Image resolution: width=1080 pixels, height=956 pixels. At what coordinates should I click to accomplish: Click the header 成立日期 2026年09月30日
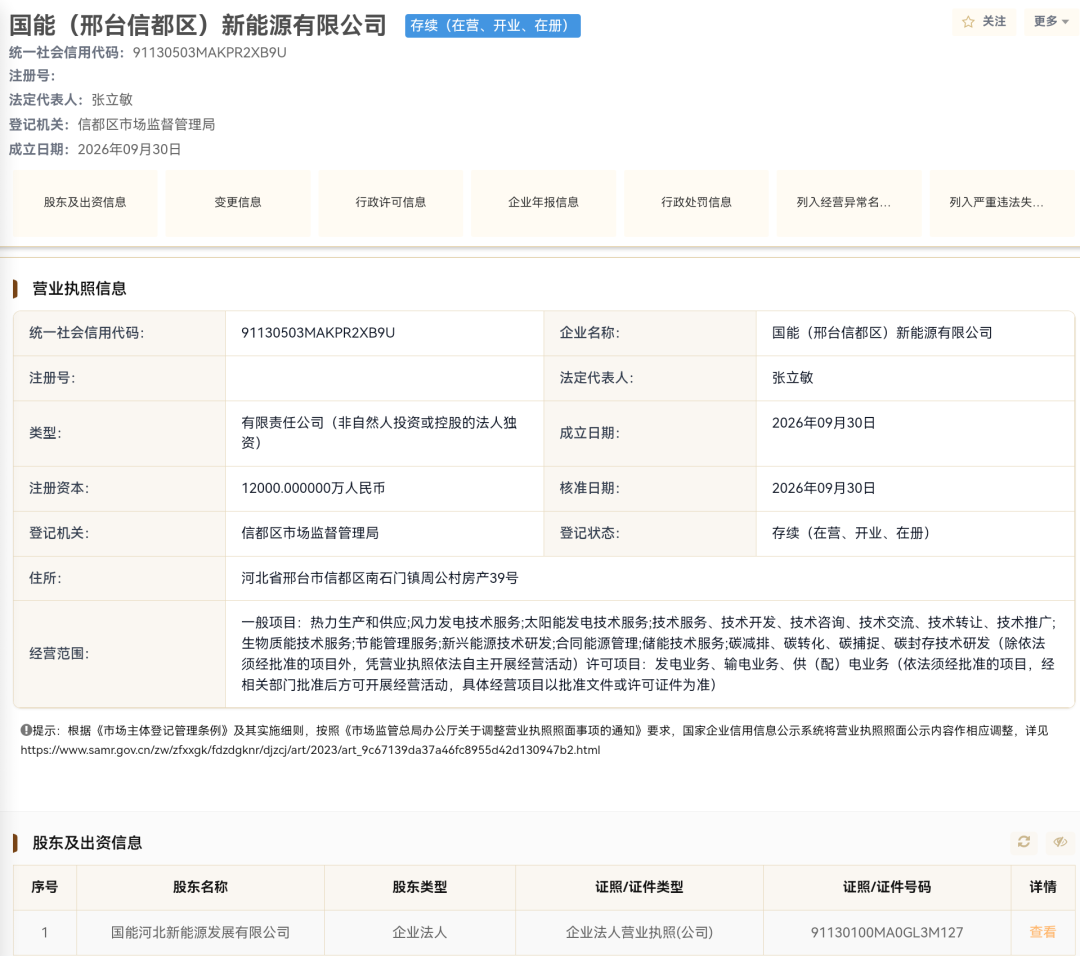click(129, 149)
